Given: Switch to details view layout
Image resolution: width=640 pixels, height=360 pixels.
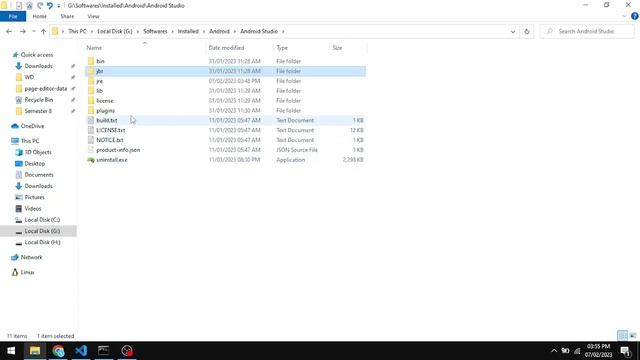Looking at the screenshot, I should [x=622, y=336].
